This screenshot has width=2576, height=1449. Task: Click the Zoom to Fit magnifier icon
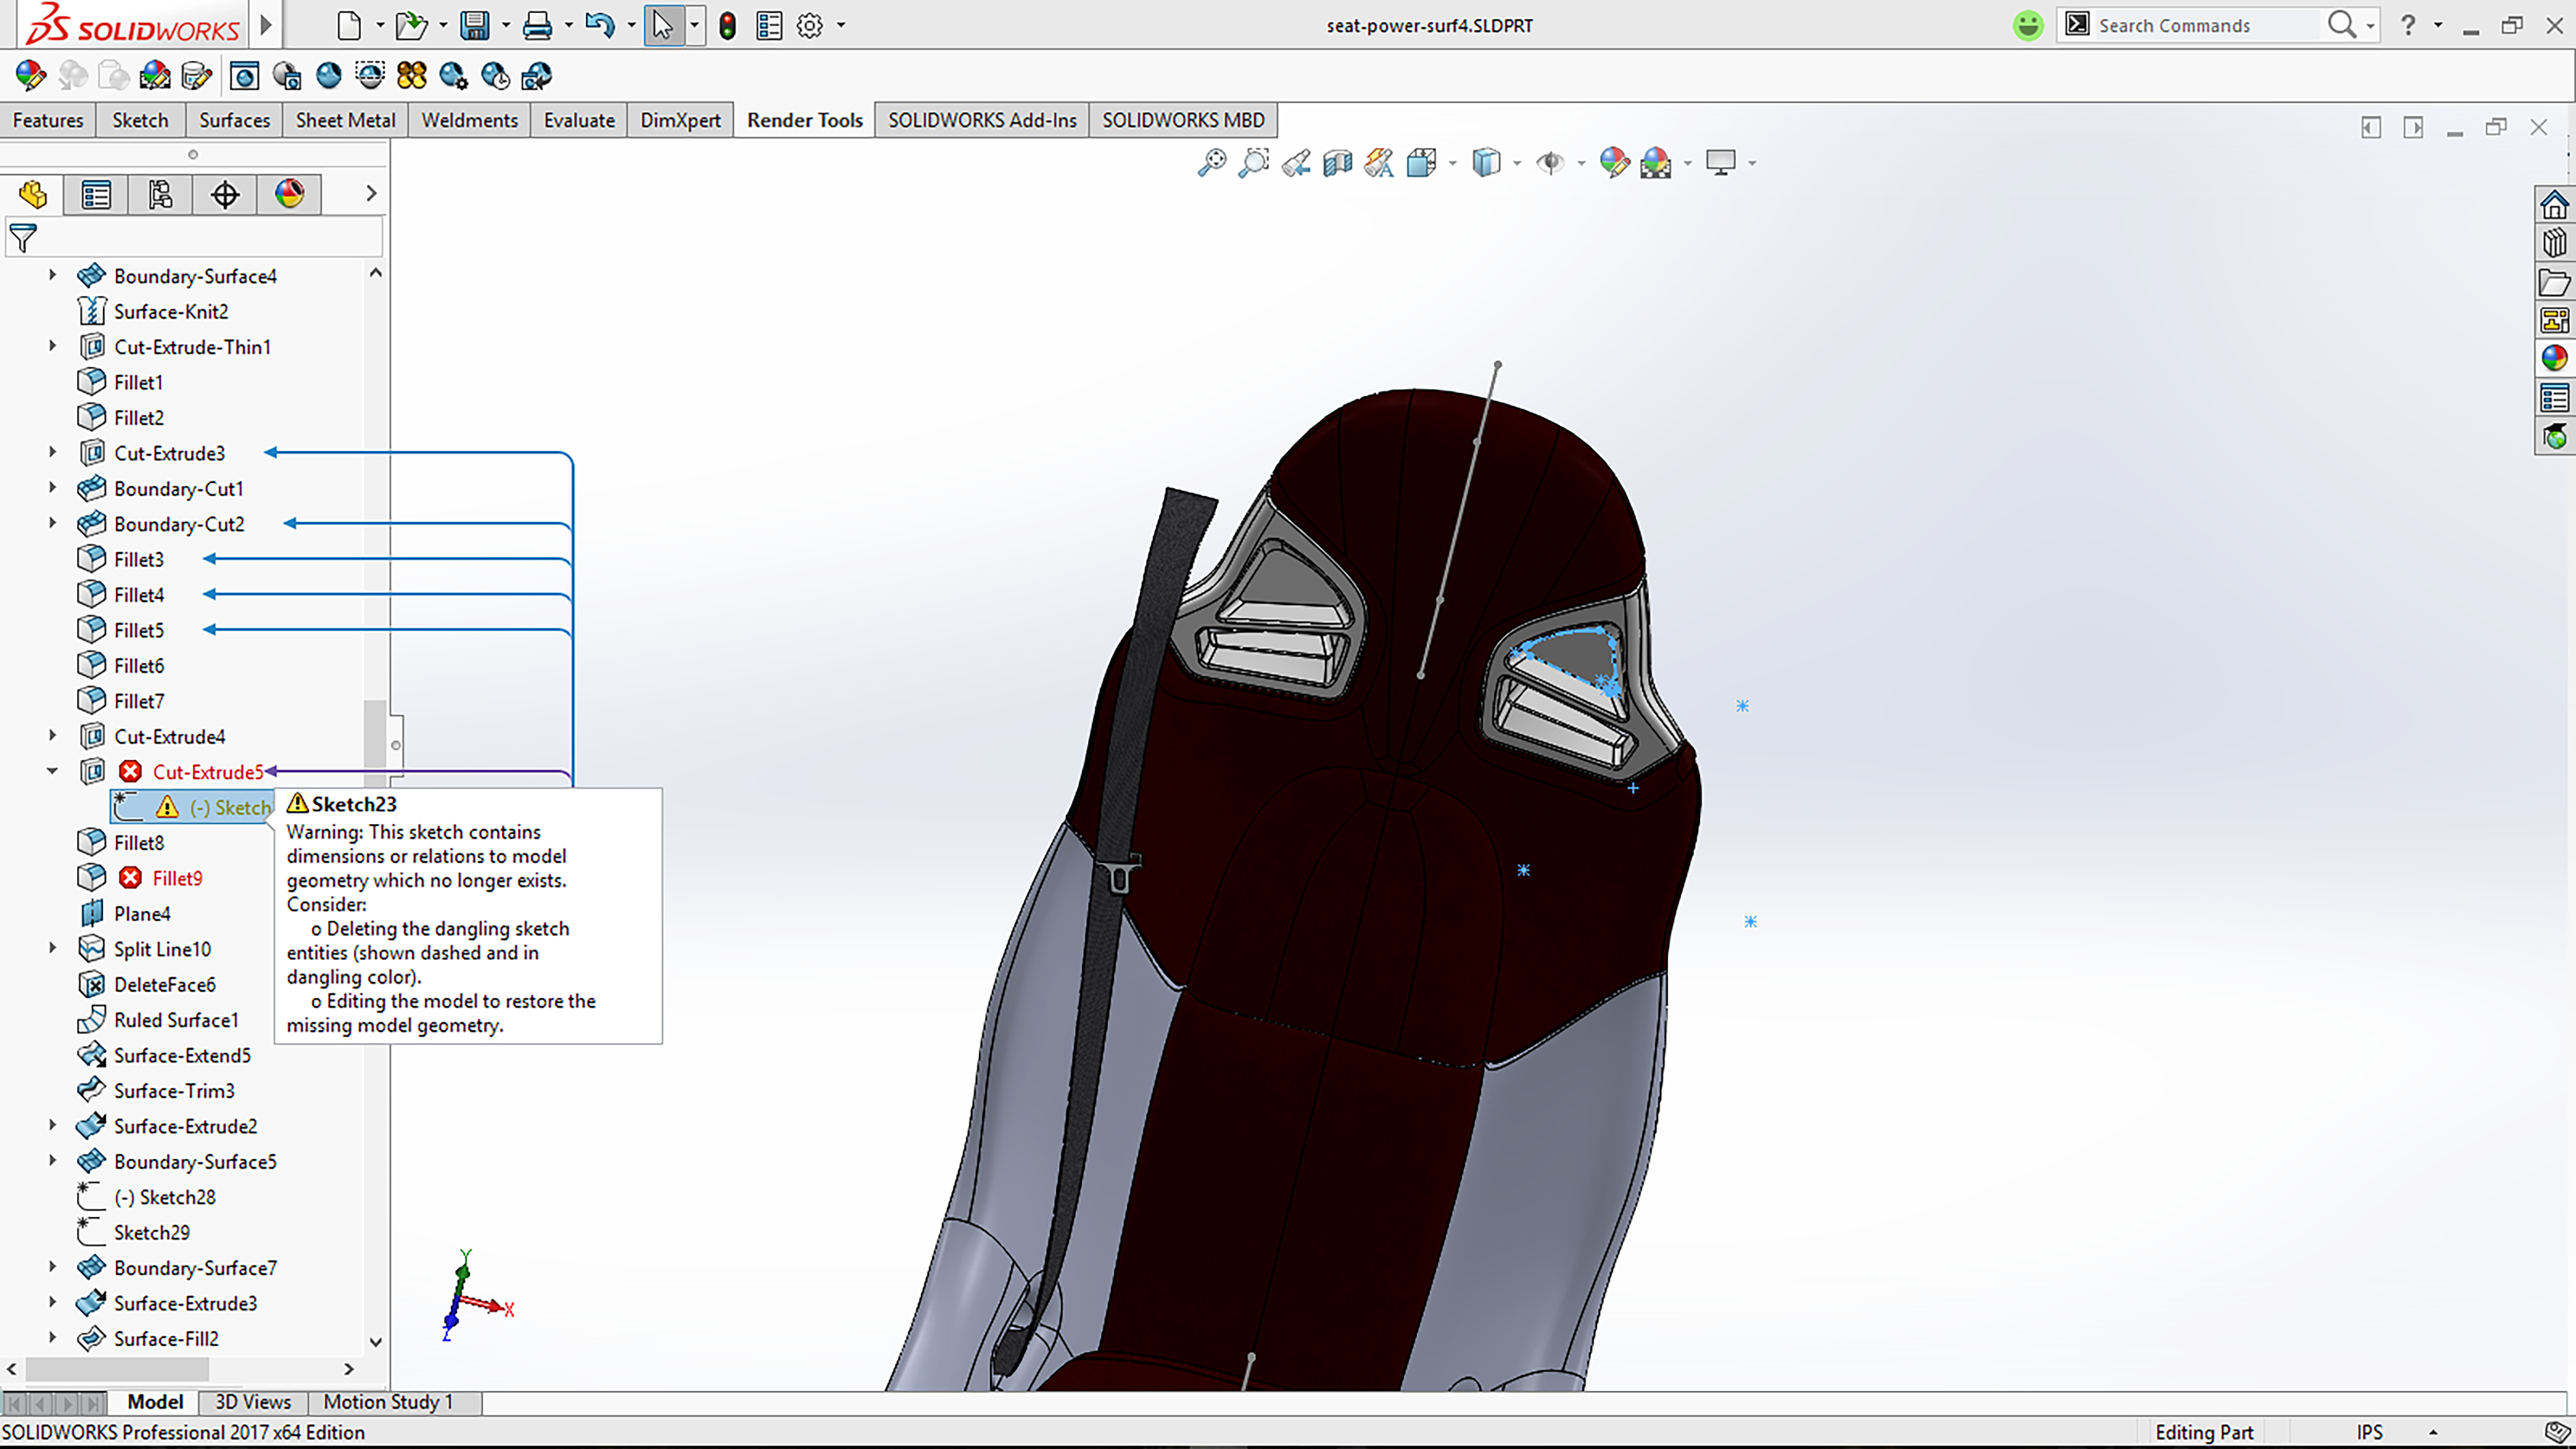[x=1211, y=163]
